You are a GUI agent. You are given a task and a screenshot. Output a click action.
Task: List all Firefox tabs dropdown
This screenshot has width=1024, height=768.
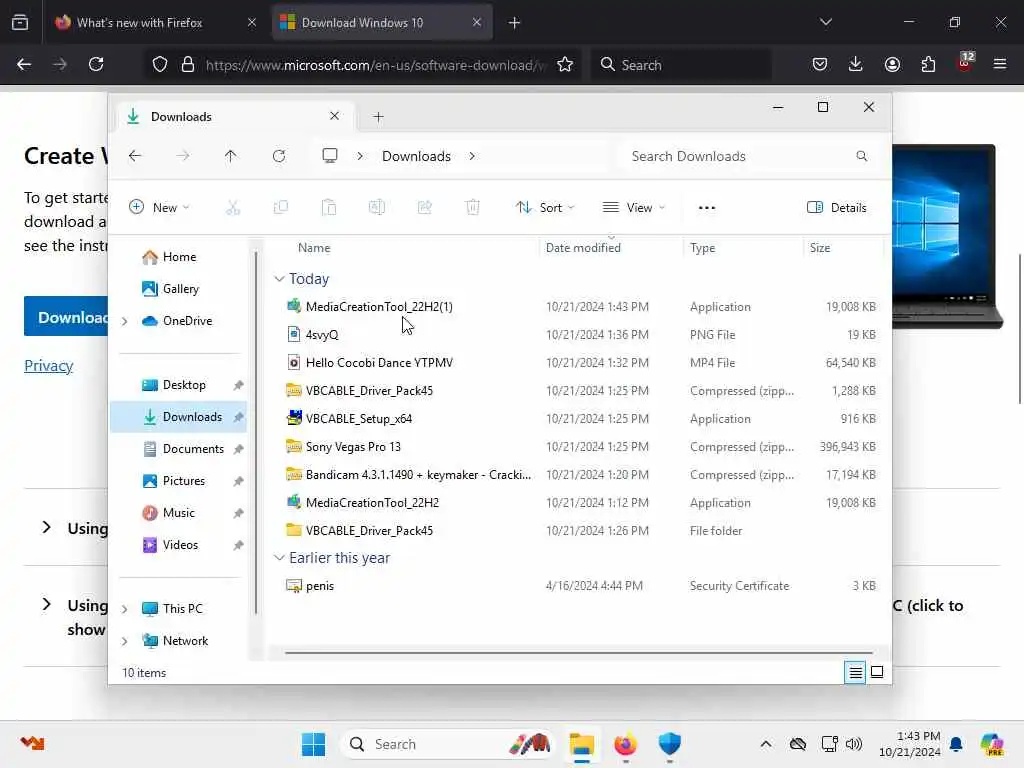825,22
